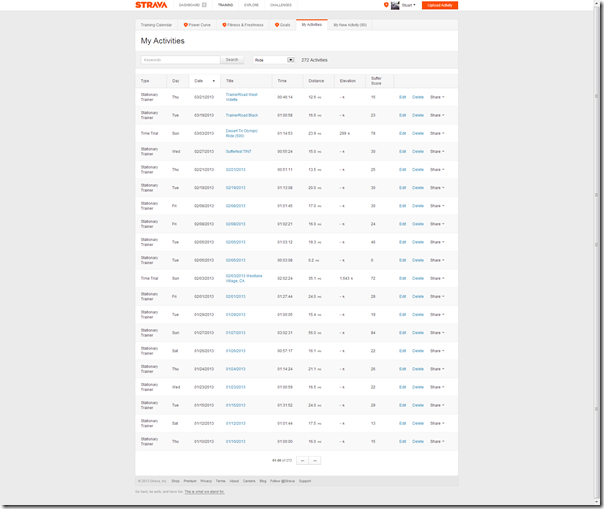Go to the previous page of activities
This screenshot has width=604, height=509.
point(302,460)
